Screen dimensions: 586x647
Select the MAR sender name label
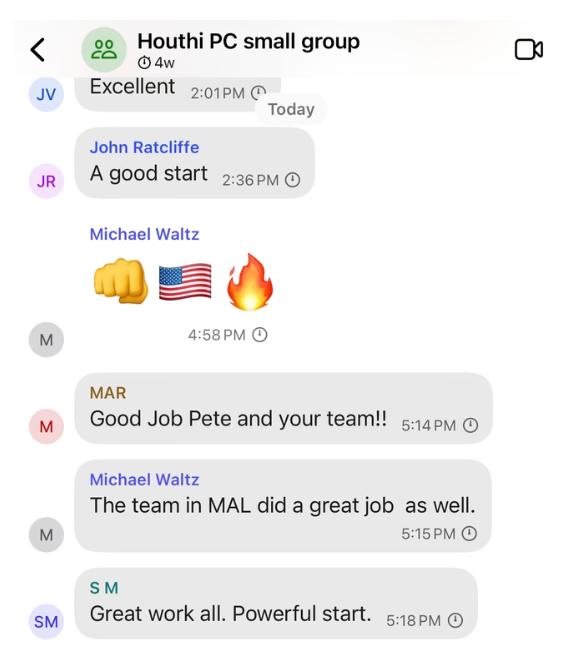tap(108, 393)
